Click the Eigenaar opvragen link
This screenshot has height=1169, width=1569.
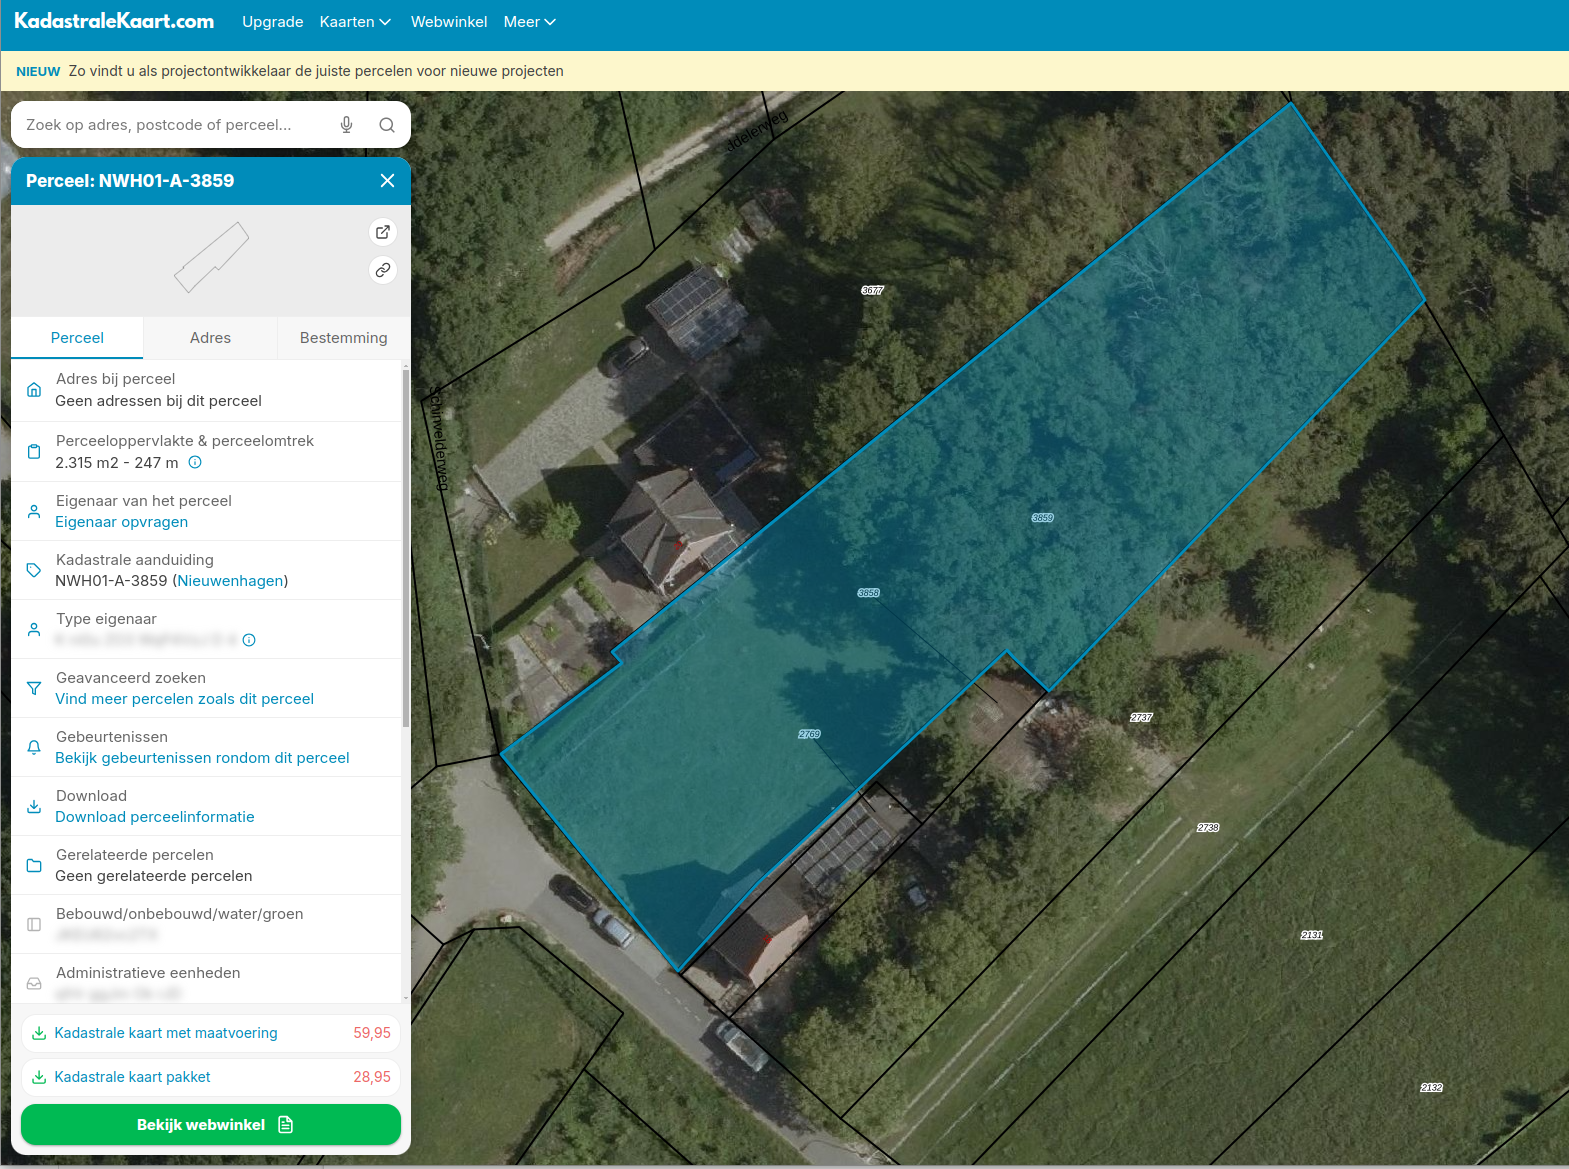[121, 522]
